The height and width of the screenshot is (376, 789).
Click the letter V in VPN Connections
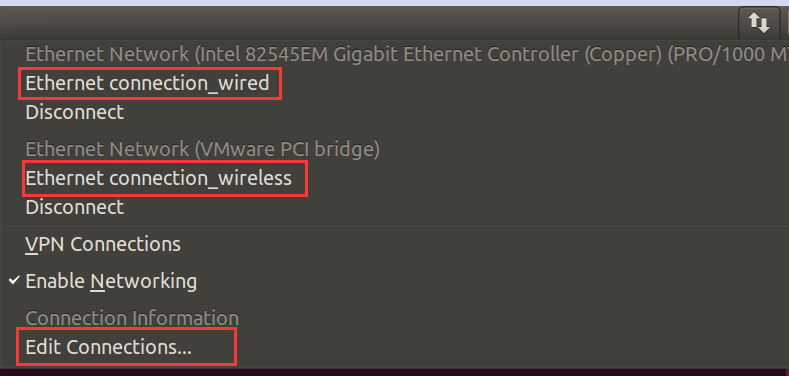pyautogui.click(x=31, y=244)
